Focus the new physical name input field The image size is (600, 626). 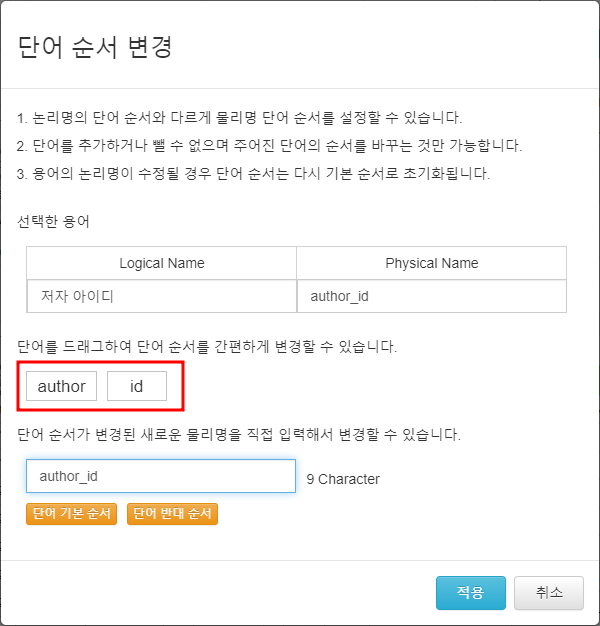pos(161,477)
